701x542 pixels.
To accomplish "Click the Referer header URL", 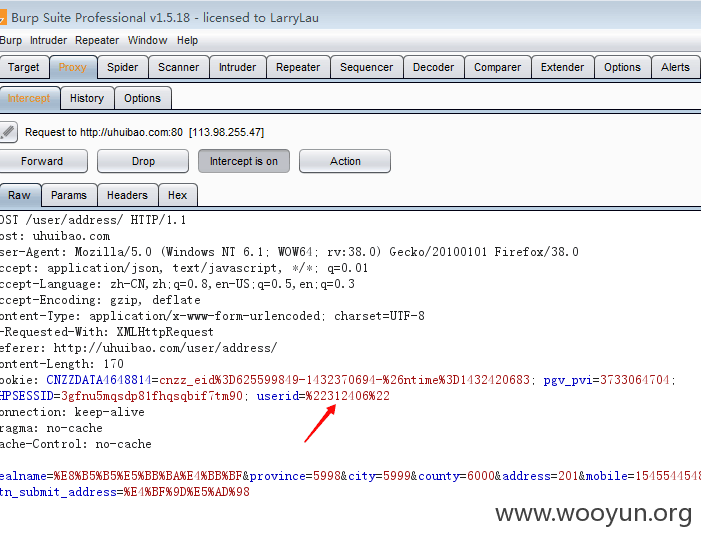I will pos(165,348).
